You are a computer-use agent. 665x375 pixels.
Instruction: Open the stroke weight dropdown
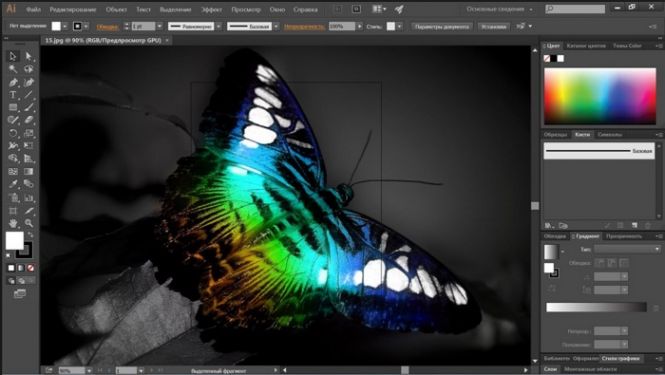pyautogui.click(x=159, y=26)
